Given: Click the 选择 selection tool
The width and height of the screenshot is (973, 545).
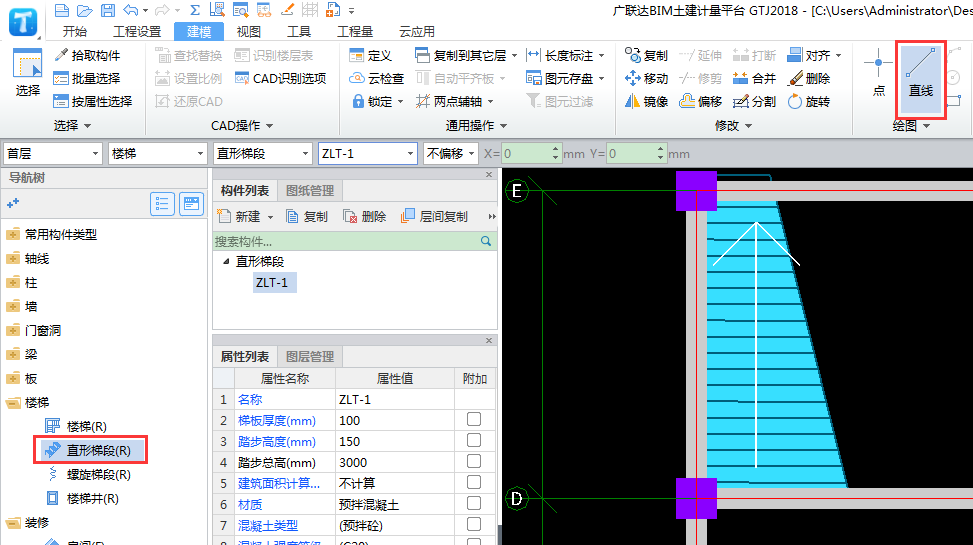Looking at the screenshot, I should (27, 73).
